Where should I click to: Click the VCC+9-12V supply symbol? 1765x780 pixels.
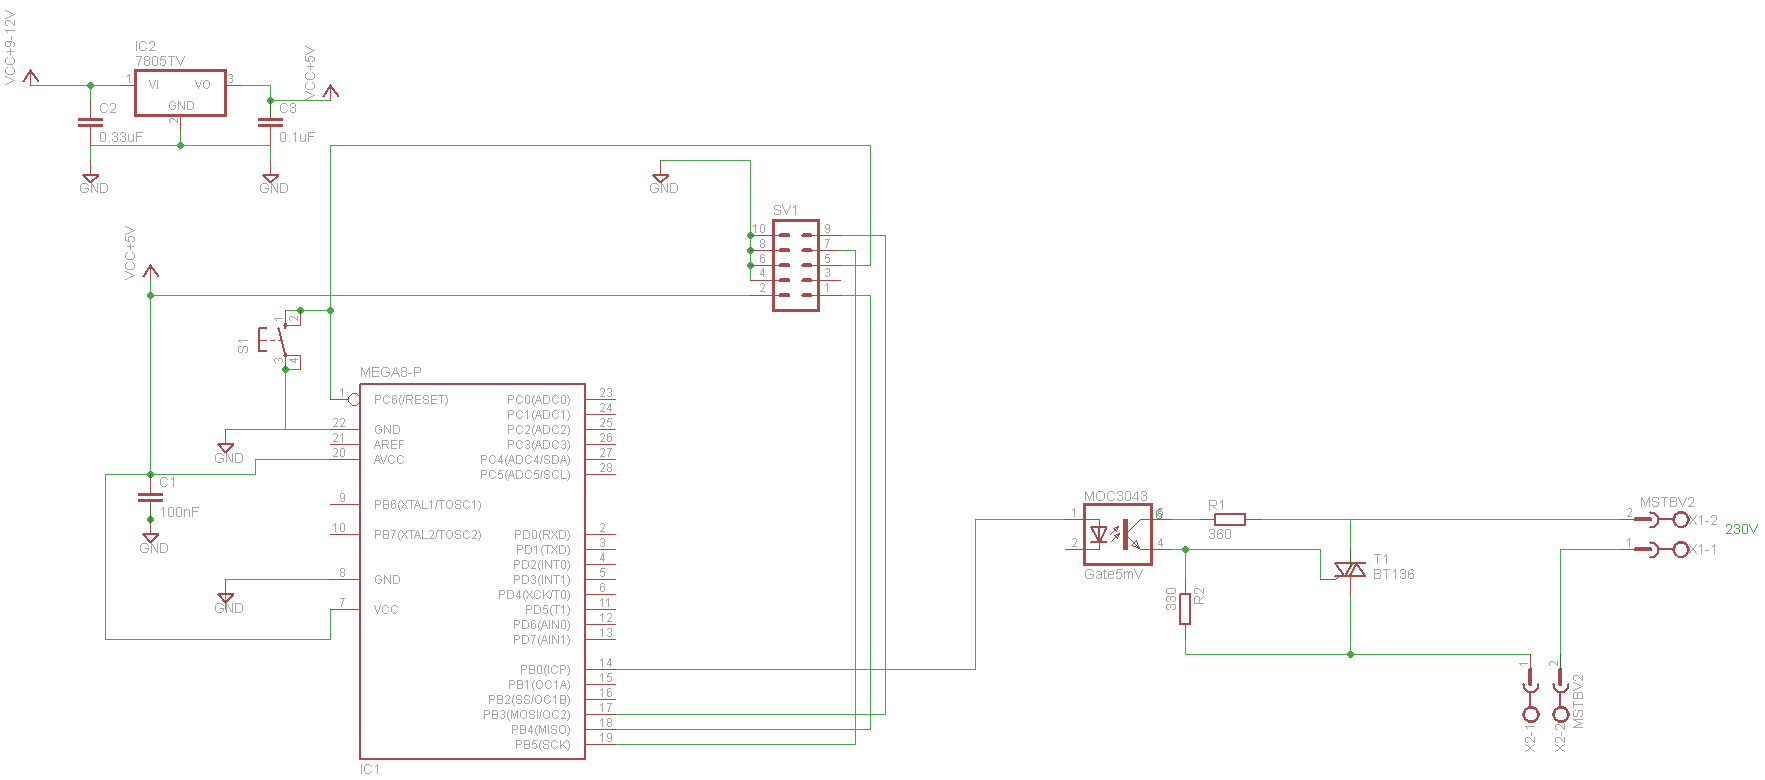(x=31, y=77)
